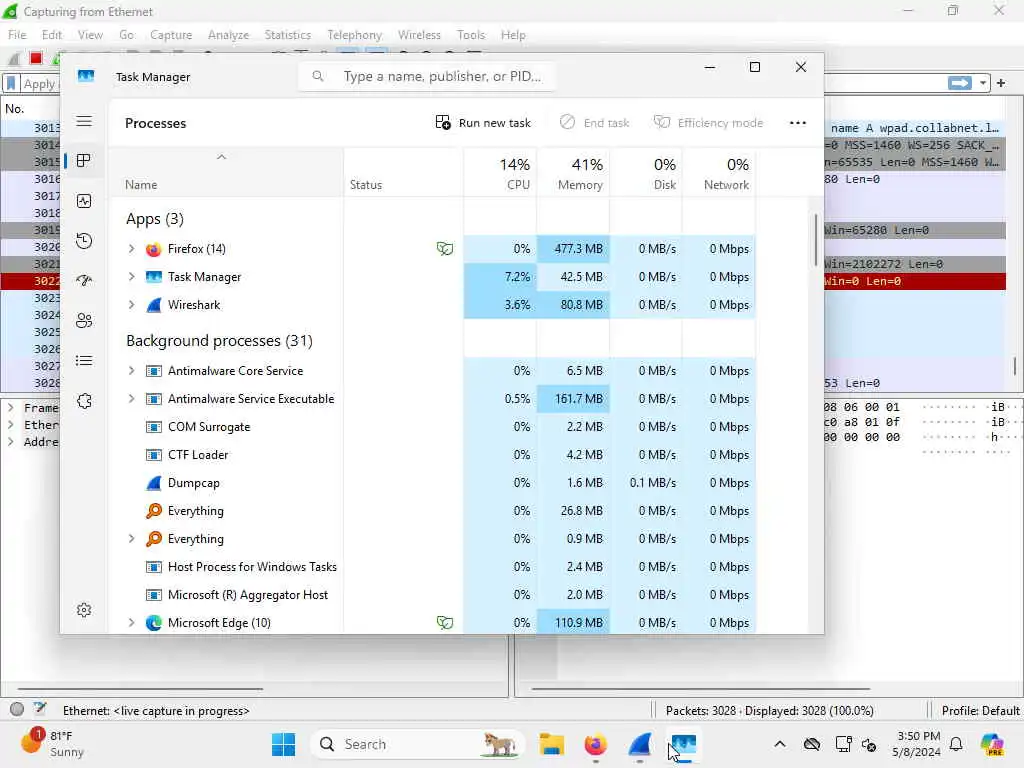Viewport: 1024px width, 768px height.
Task: Apply Wireshark display filter arrow button
Action: pyautogui.click(x=959, y=83)
